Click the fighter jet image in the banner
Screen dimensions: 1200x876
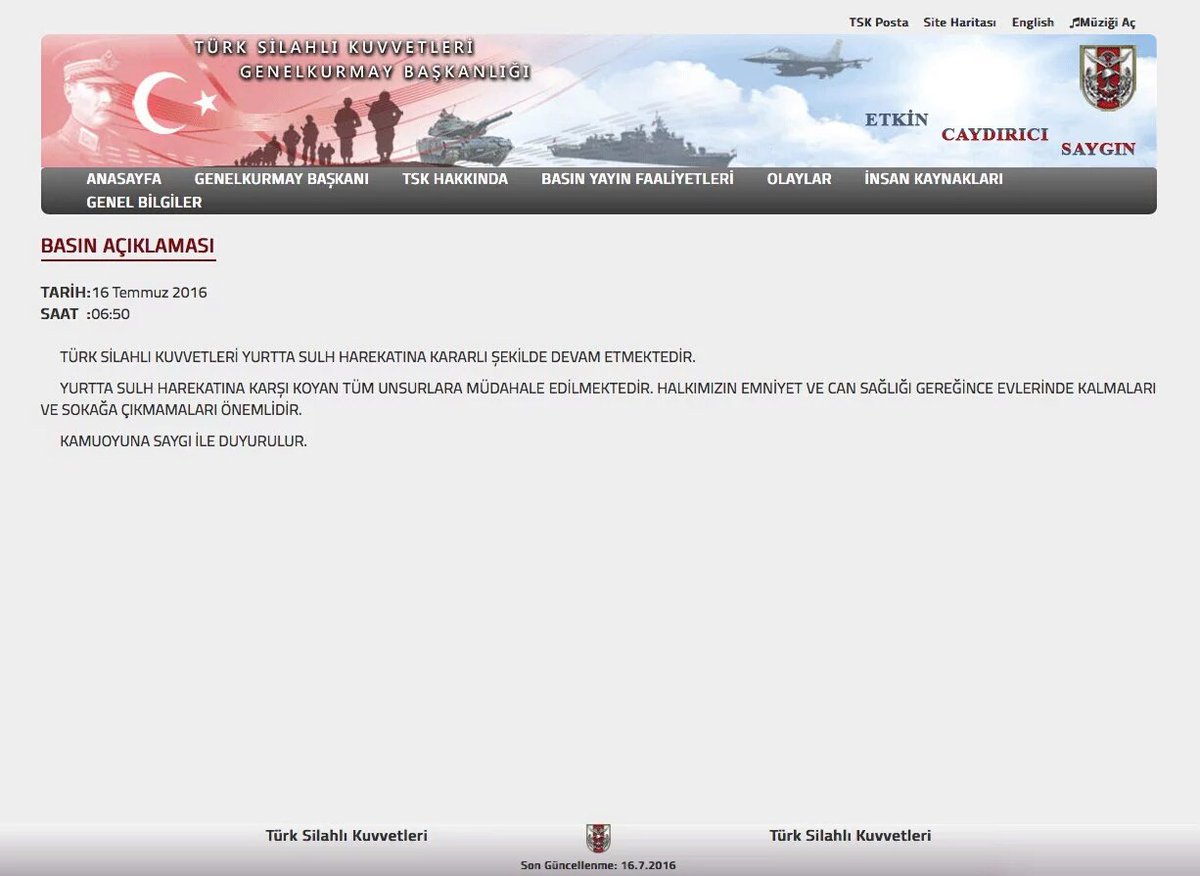click(x=806, y=59)
